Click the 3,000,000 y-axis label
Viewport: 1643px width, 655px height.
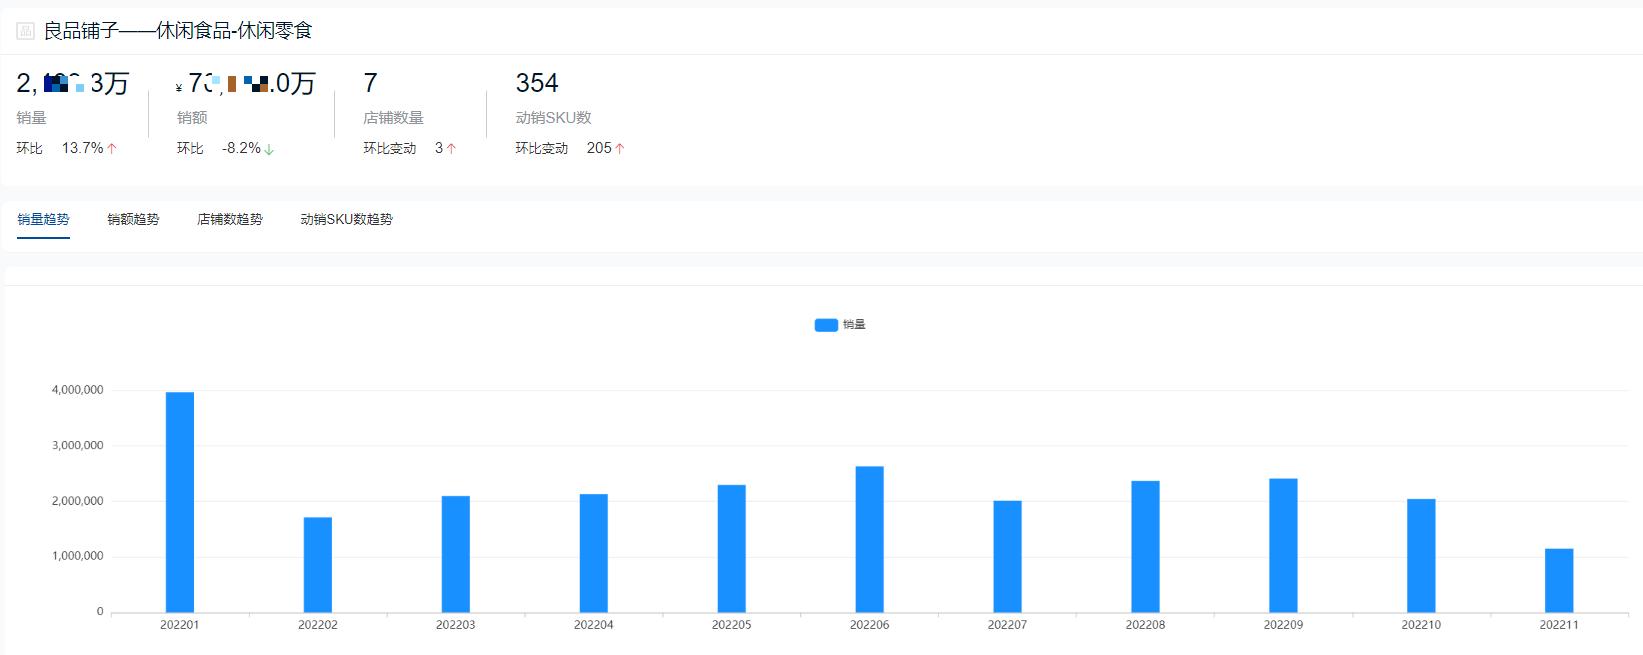tap(77, 446)
